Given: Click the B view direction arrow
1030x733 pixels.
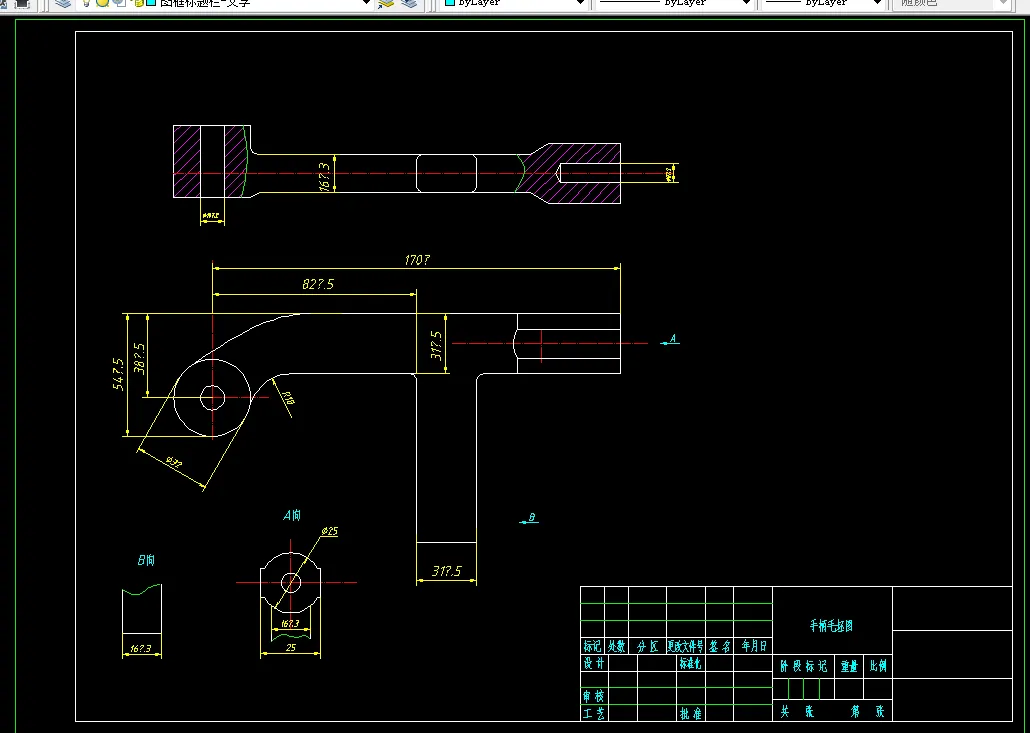Looking at the screenshot, I should 529,519.
